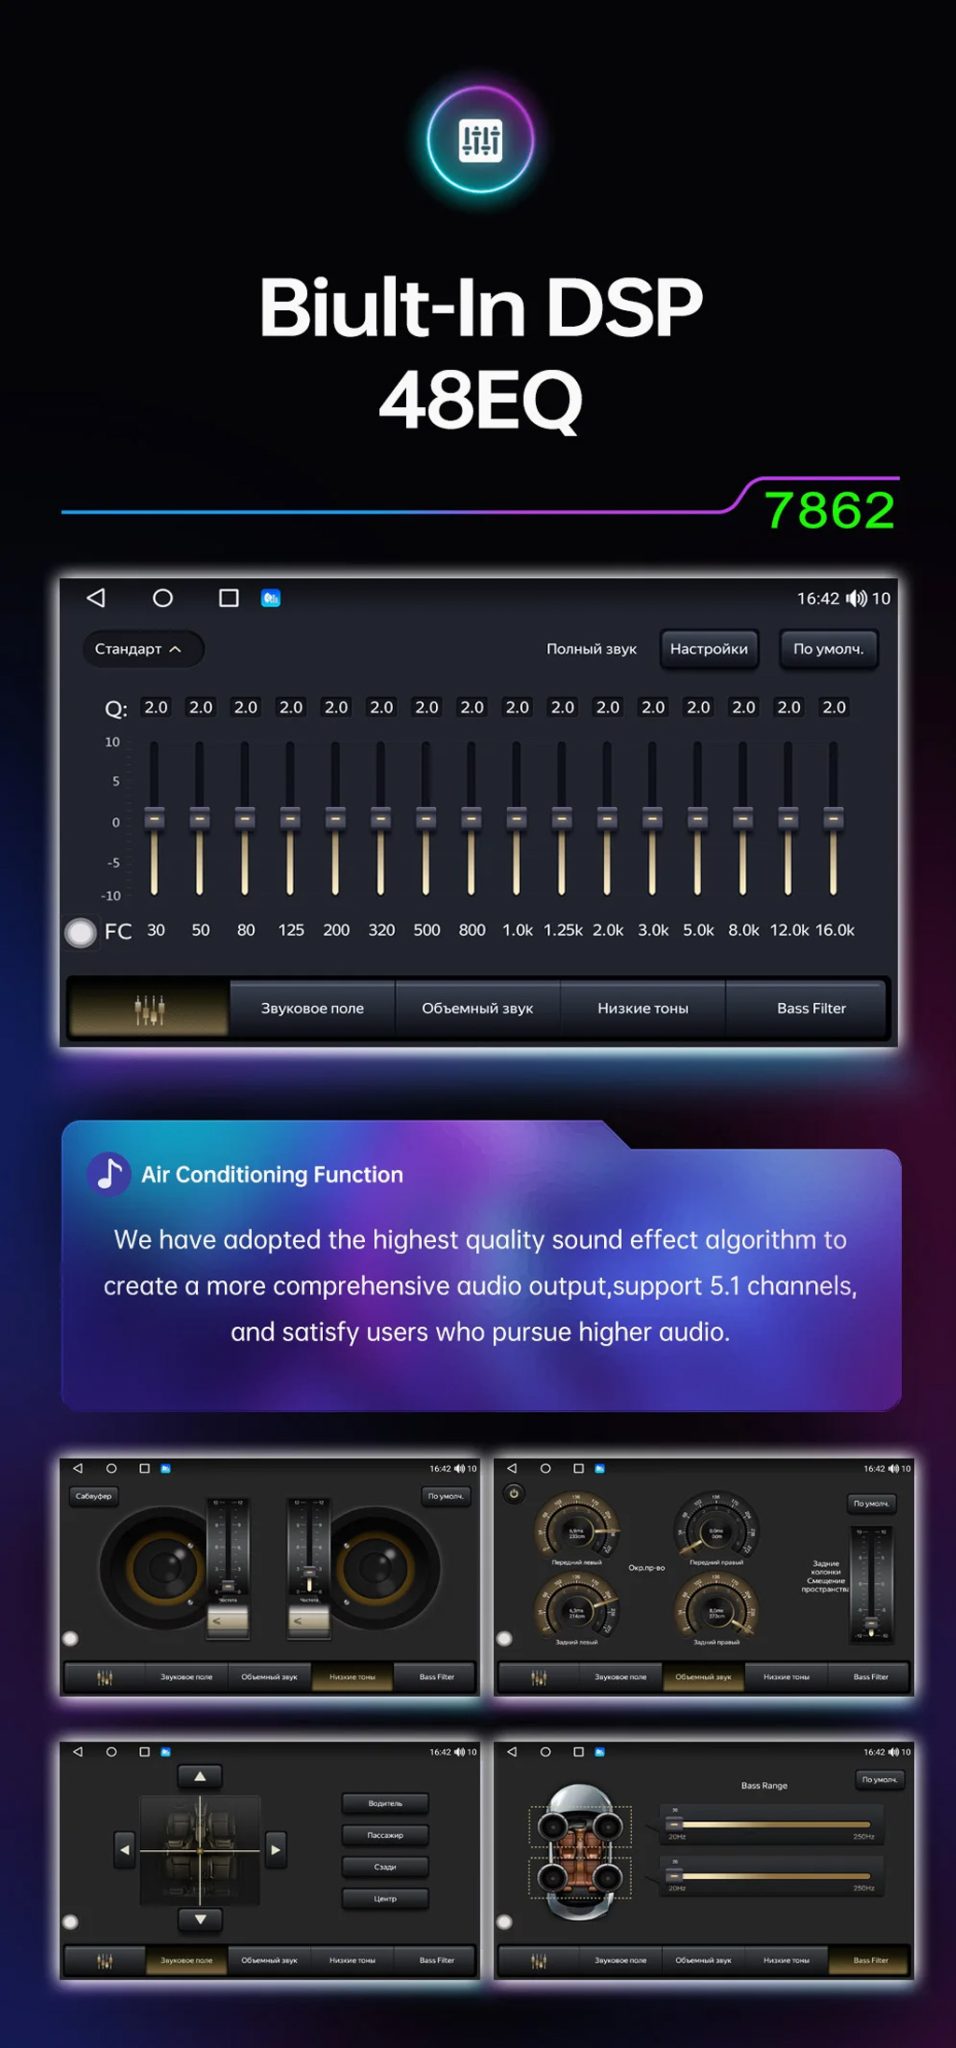Screen dimensions: 956x2048
Task: Click По умолч. on the Bass Range screen
Action: pos(880,1780)
